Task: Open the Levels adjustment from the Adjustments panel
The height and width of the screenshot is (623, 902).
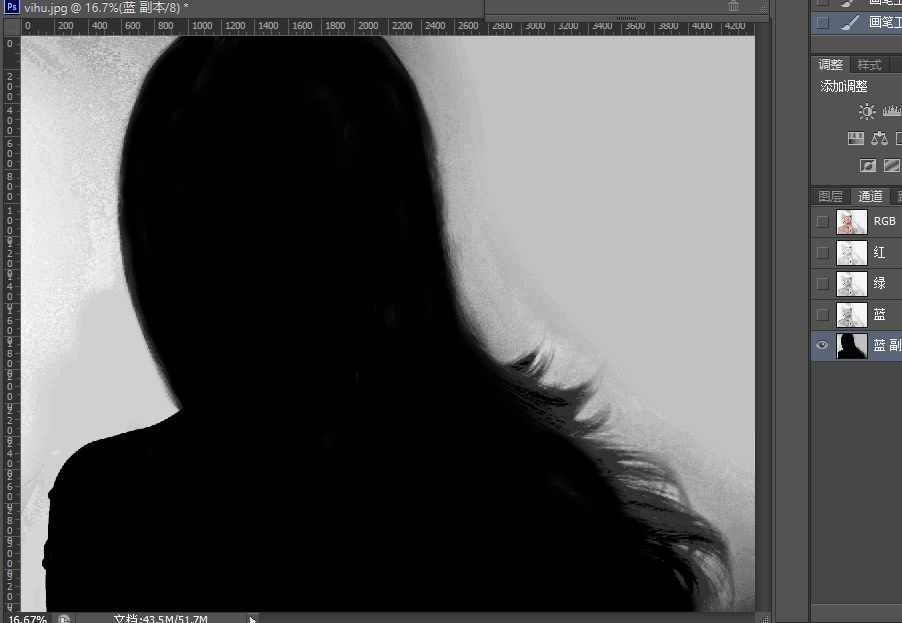Action: click(x=890, y=112)
